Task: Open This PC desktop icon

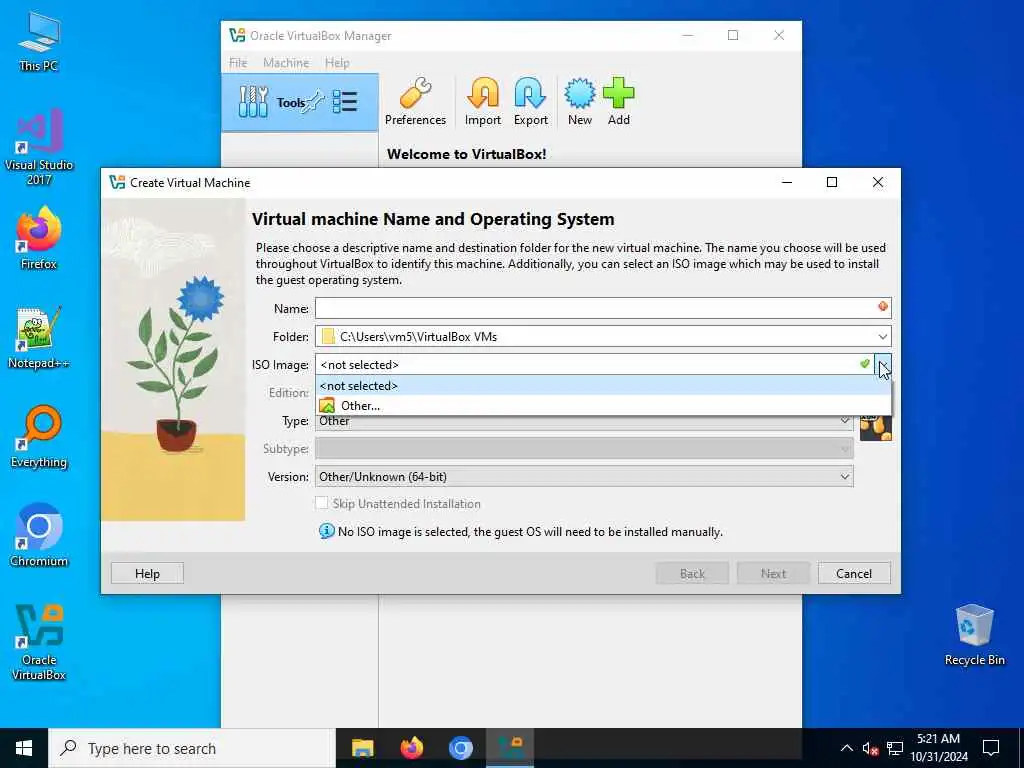Action: click(39, 41)
